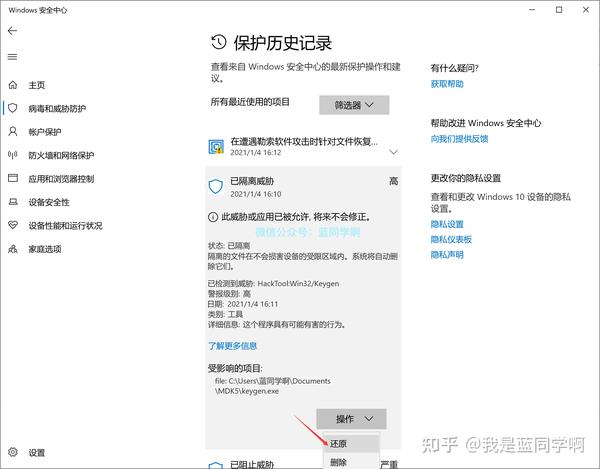Choose 还原 from the actions menu
Screen dimensions: 600x469
pos(351,443)
